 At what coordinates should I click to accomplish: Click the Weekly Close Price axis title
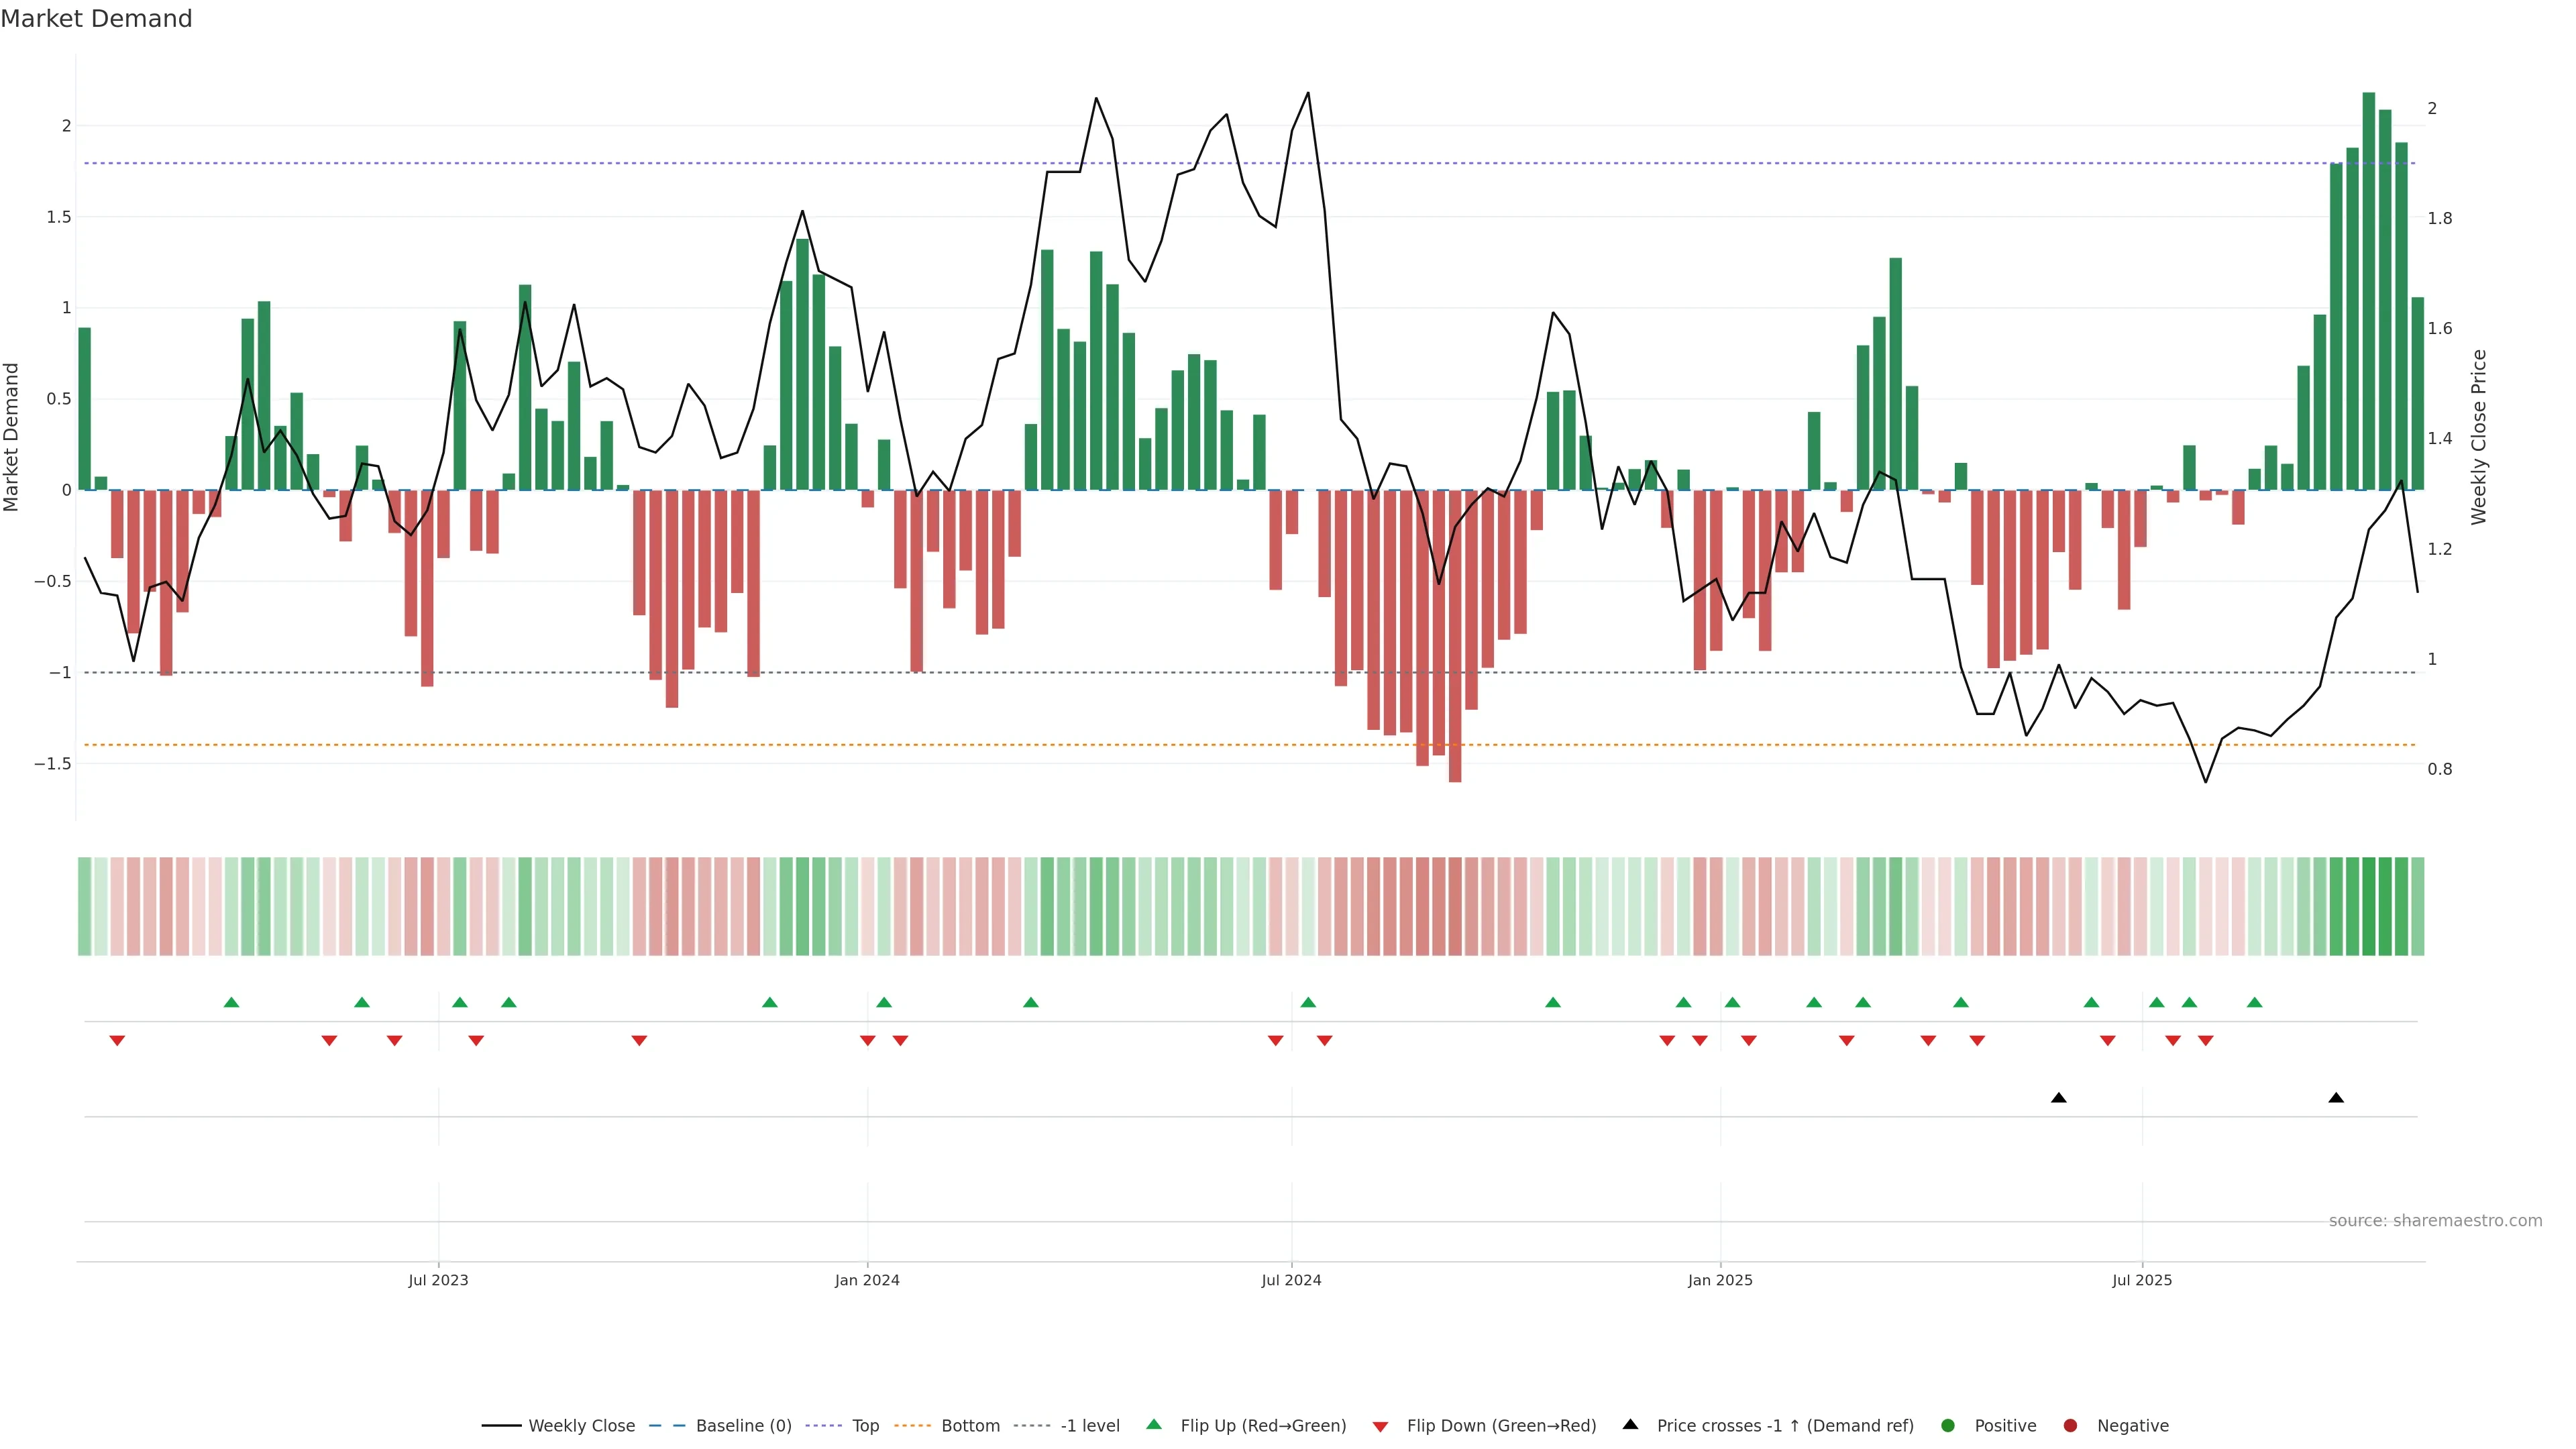[2478, 437]
